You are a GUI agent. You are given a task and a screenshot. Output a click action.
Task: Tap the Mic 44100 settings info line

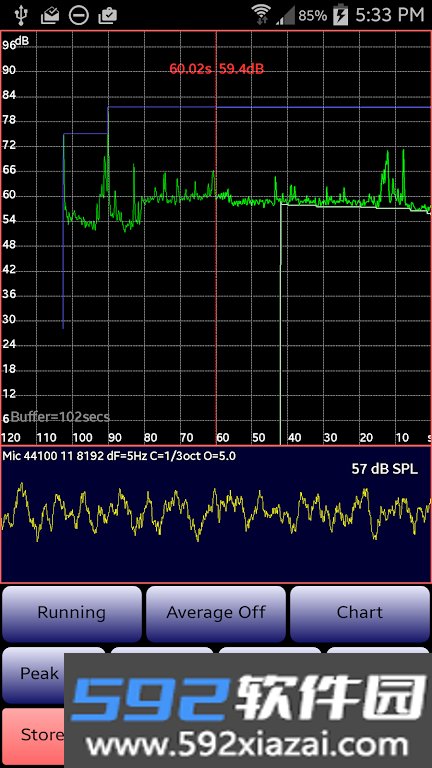pos(119,456)
